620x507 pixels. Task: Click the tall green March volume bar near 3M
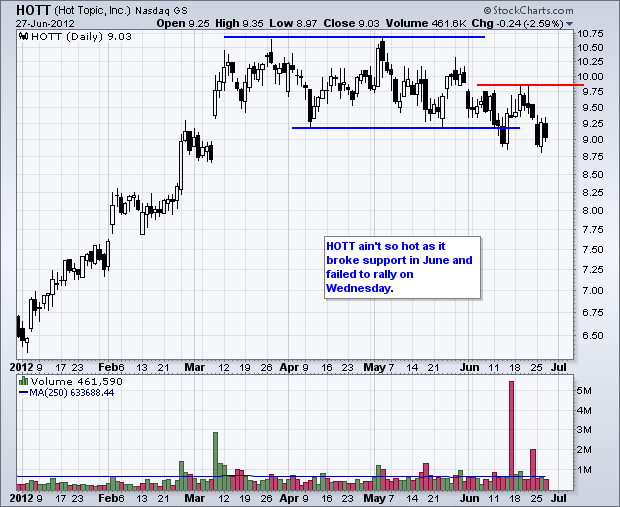[x=215, y=461]
